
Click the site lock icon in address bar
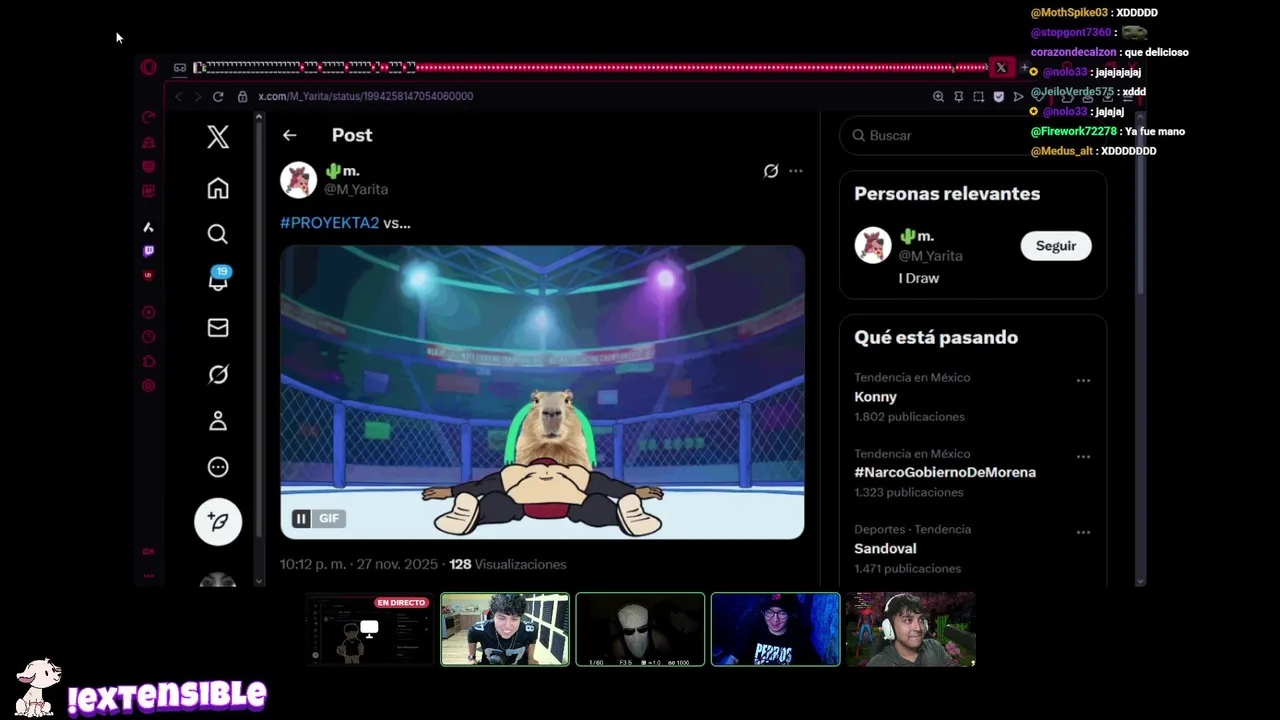[x=242, y=96]
